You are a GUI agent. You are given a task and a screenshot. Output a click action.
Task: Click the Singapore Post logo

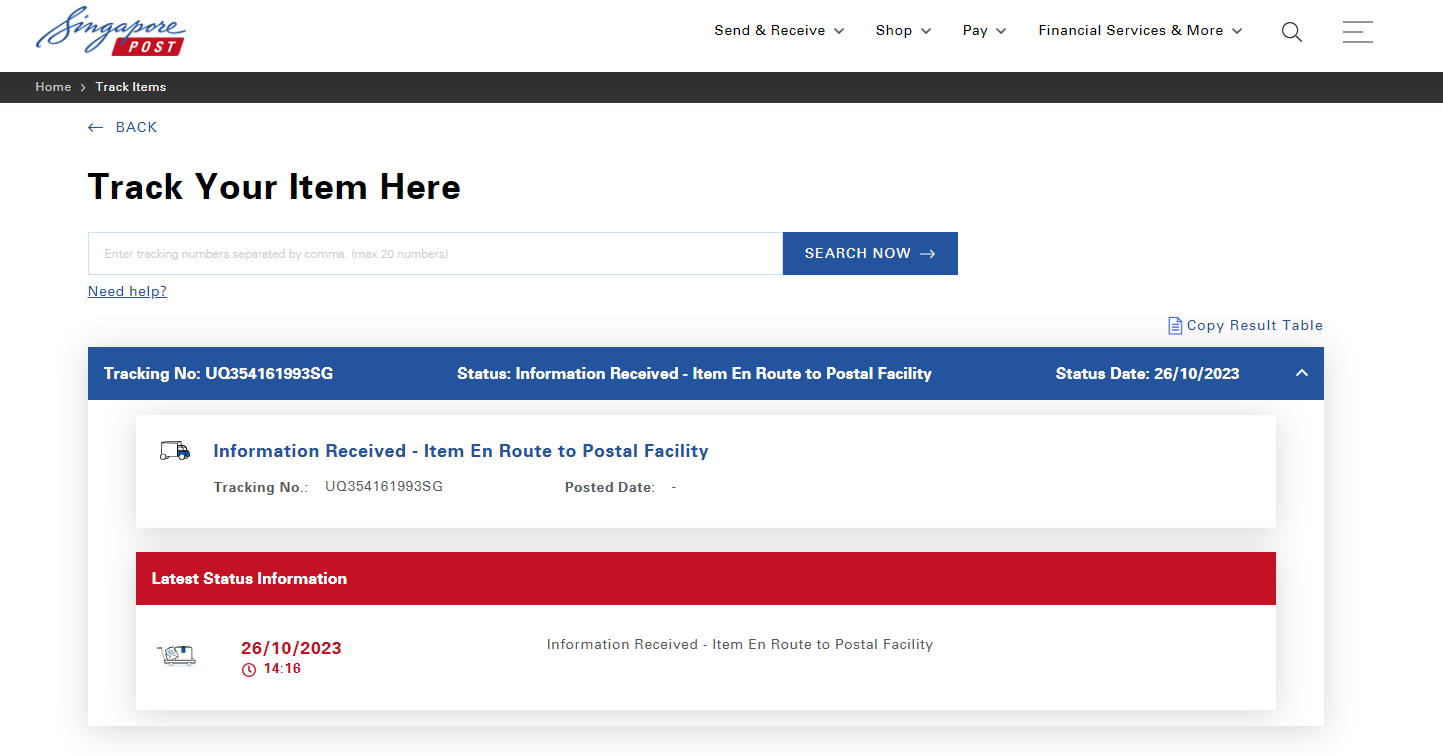click(x=111, y=31)
